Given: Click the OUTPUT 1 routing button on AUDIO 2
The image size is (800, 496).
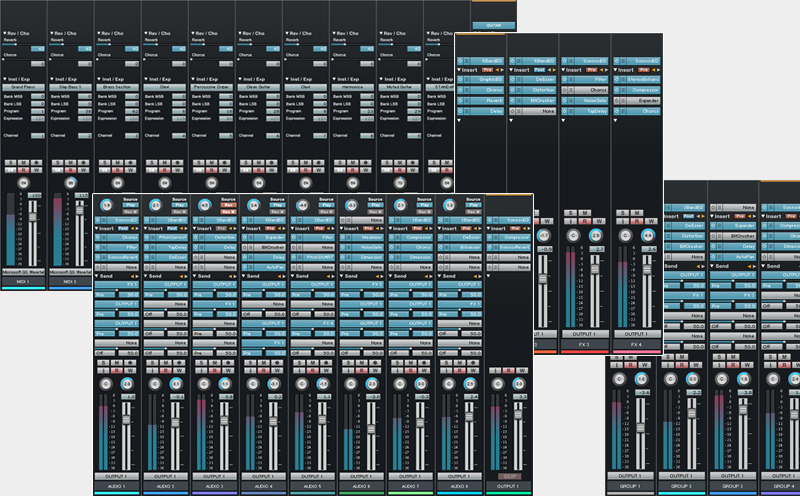Looking at the screenshot, I should pyautogui.click(x=165, y=476).
